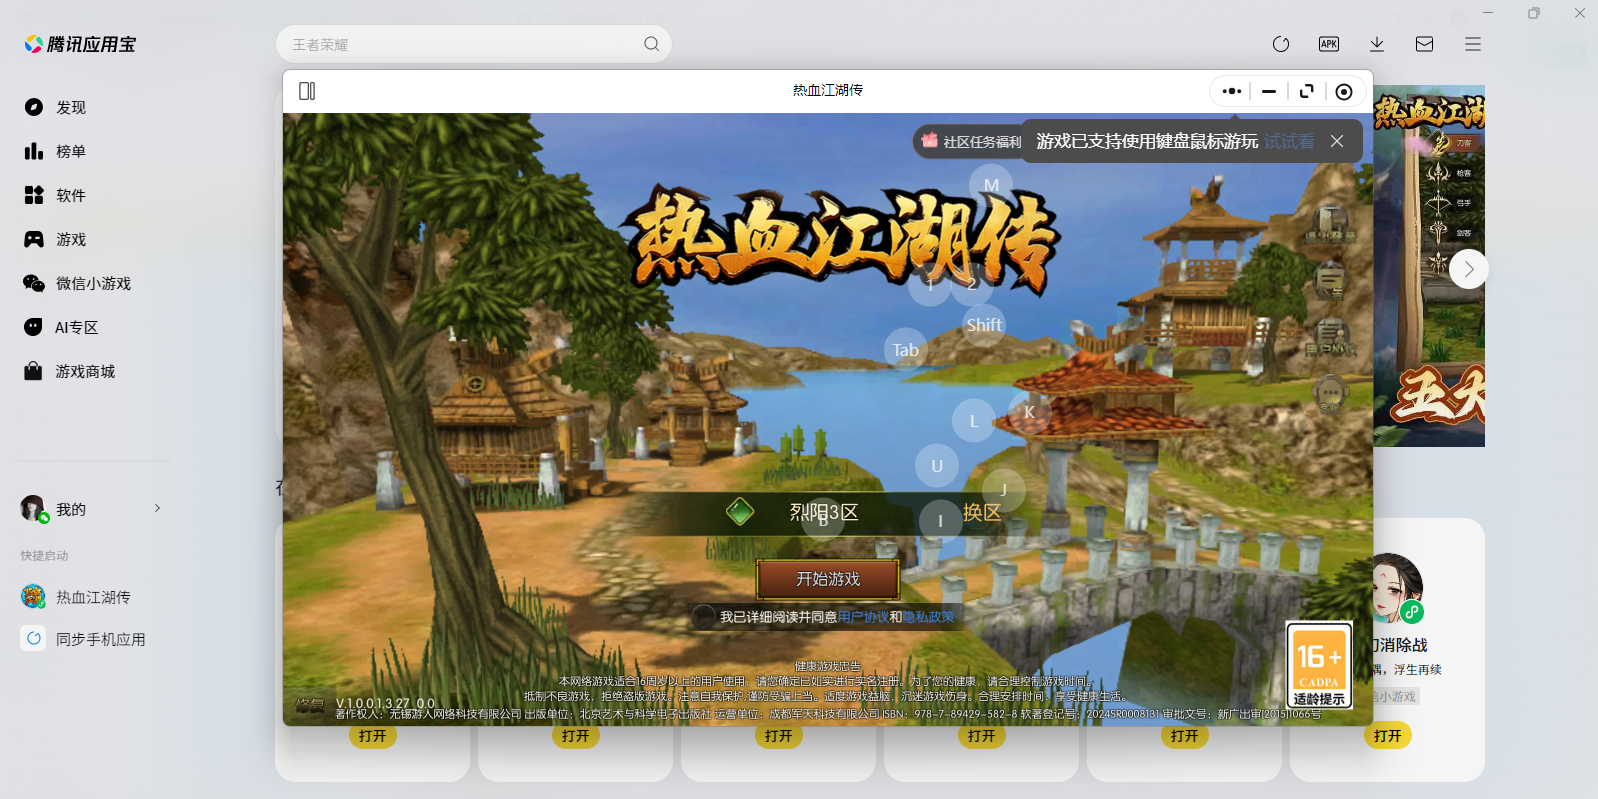The width and height of the screenshot is (1598, 799).
Task: Open the downloads arrow icon
Action: [x=1377, y=44]
